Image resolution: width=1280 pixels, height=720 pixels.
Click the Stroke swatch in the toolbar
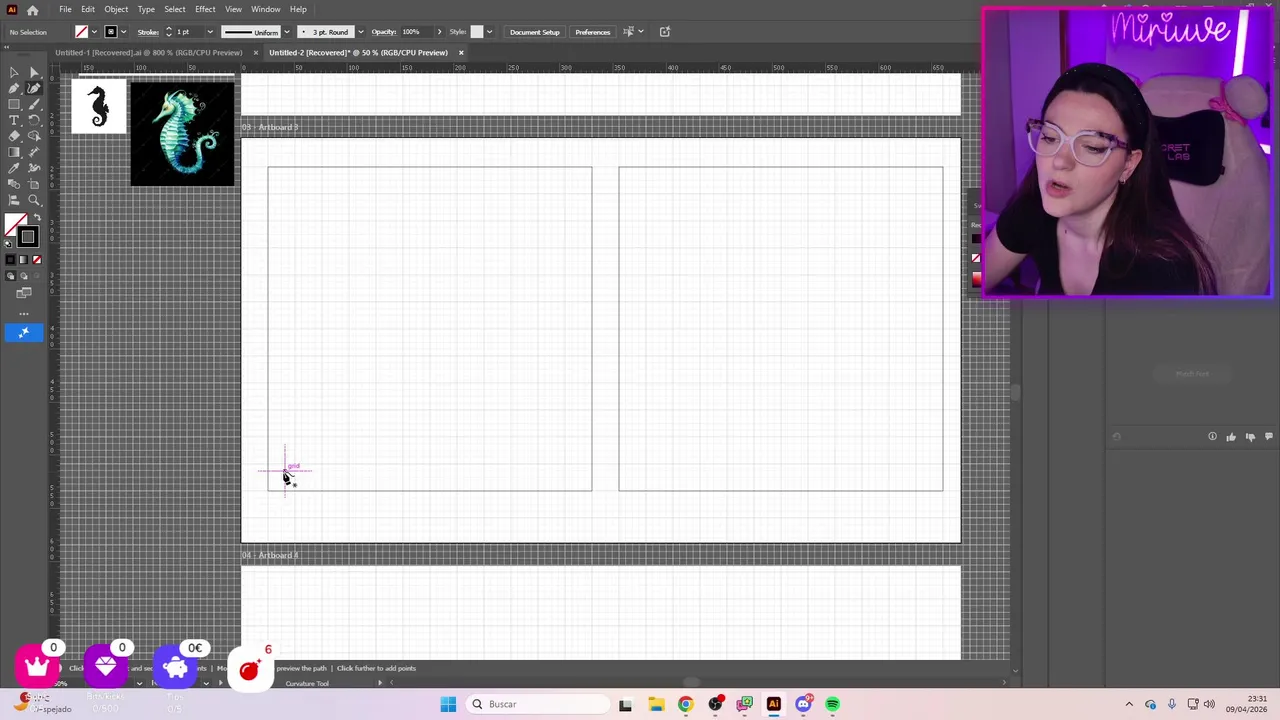coord(28,236)
